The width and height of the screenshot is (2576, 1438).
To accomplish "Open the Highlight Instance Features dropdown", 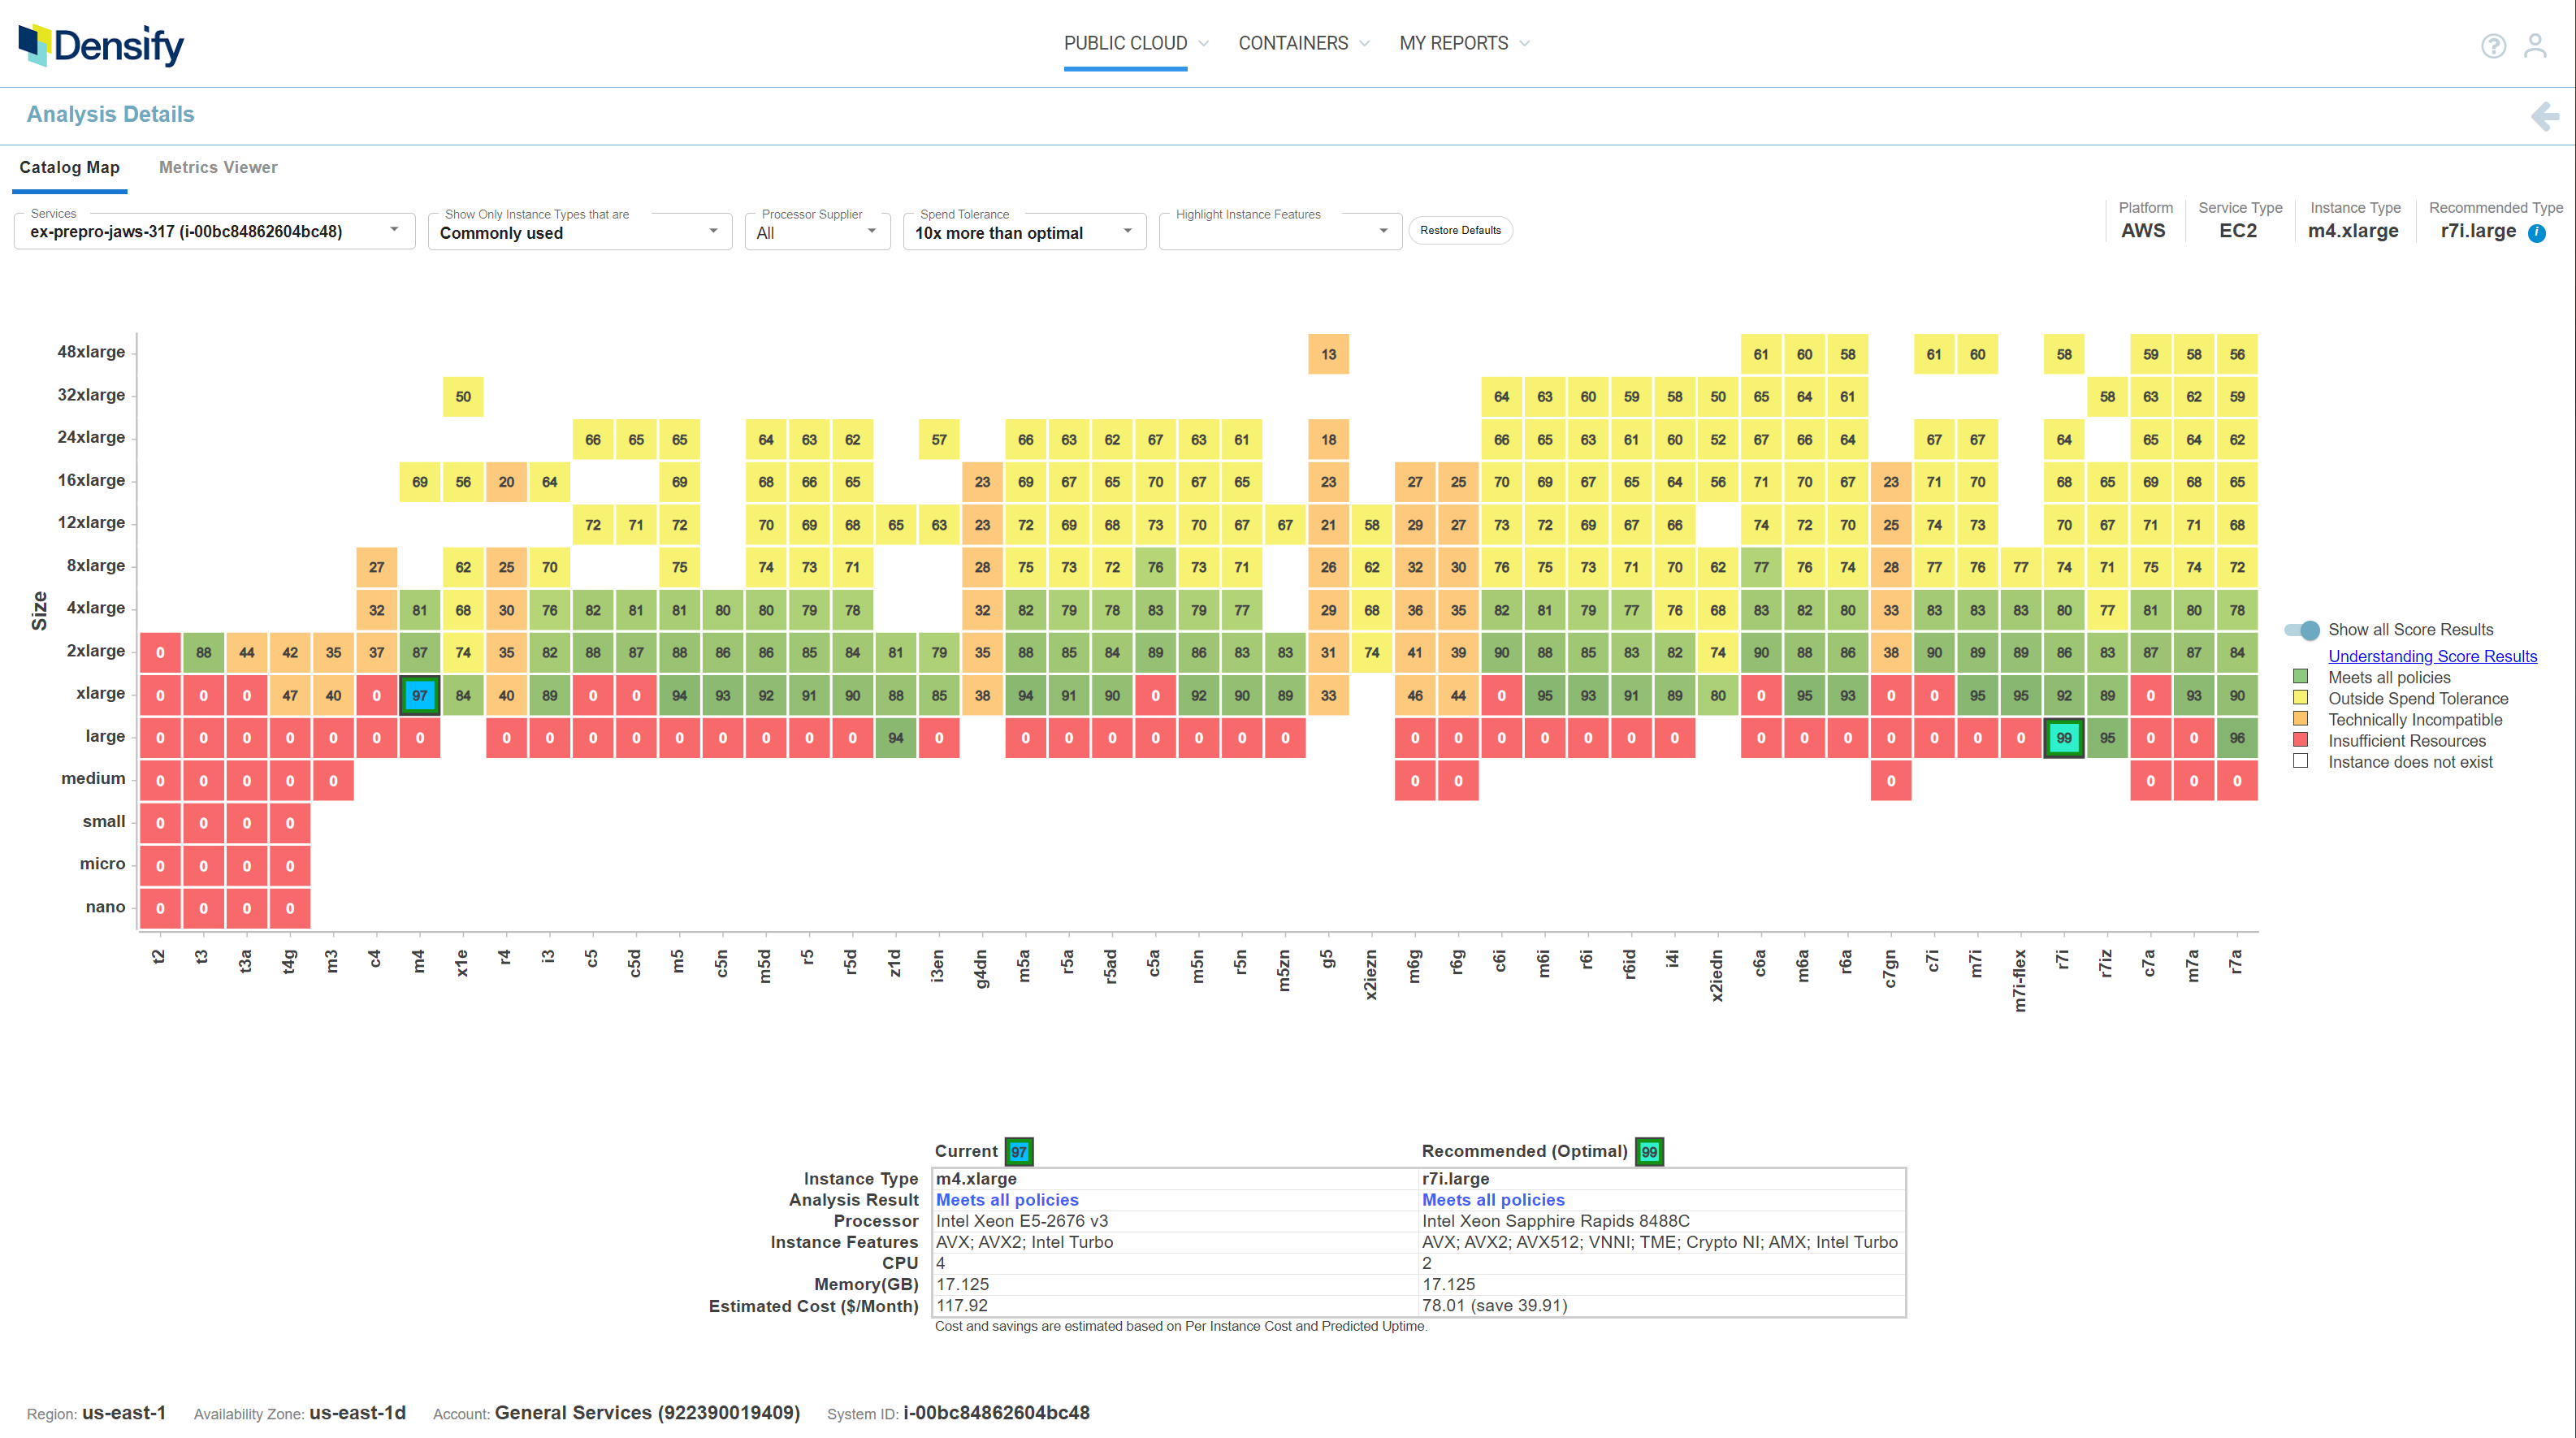I will [1384, 231].
